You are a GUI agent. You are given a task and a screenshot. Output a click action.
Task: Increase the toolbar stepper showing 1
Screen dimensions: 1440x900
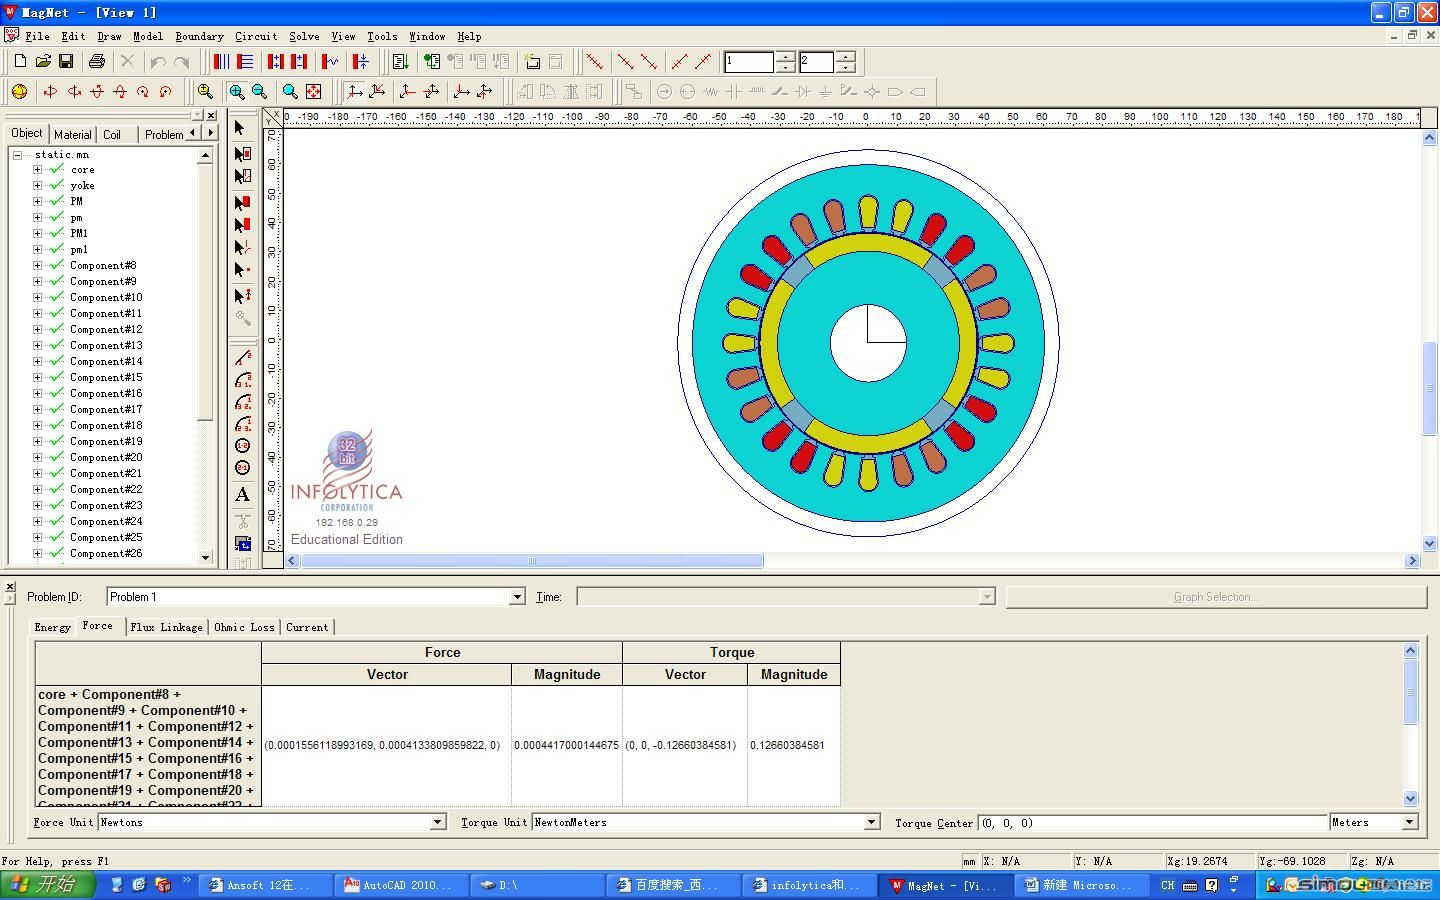tap(786, 57)
